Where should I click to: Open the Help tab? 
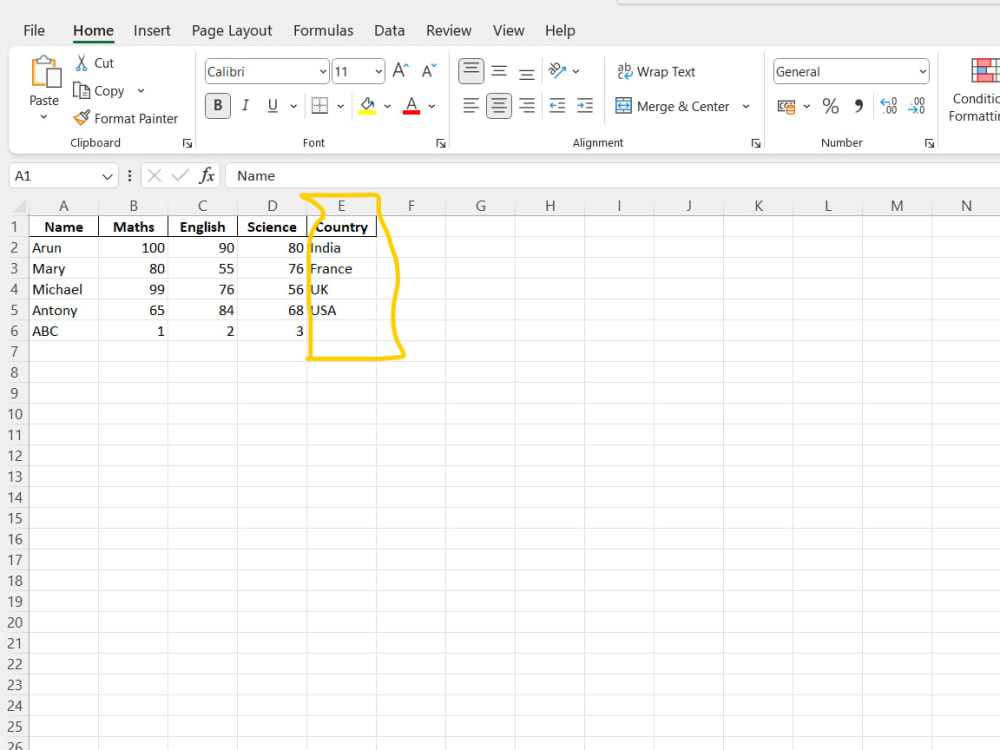tap(560, 31)
